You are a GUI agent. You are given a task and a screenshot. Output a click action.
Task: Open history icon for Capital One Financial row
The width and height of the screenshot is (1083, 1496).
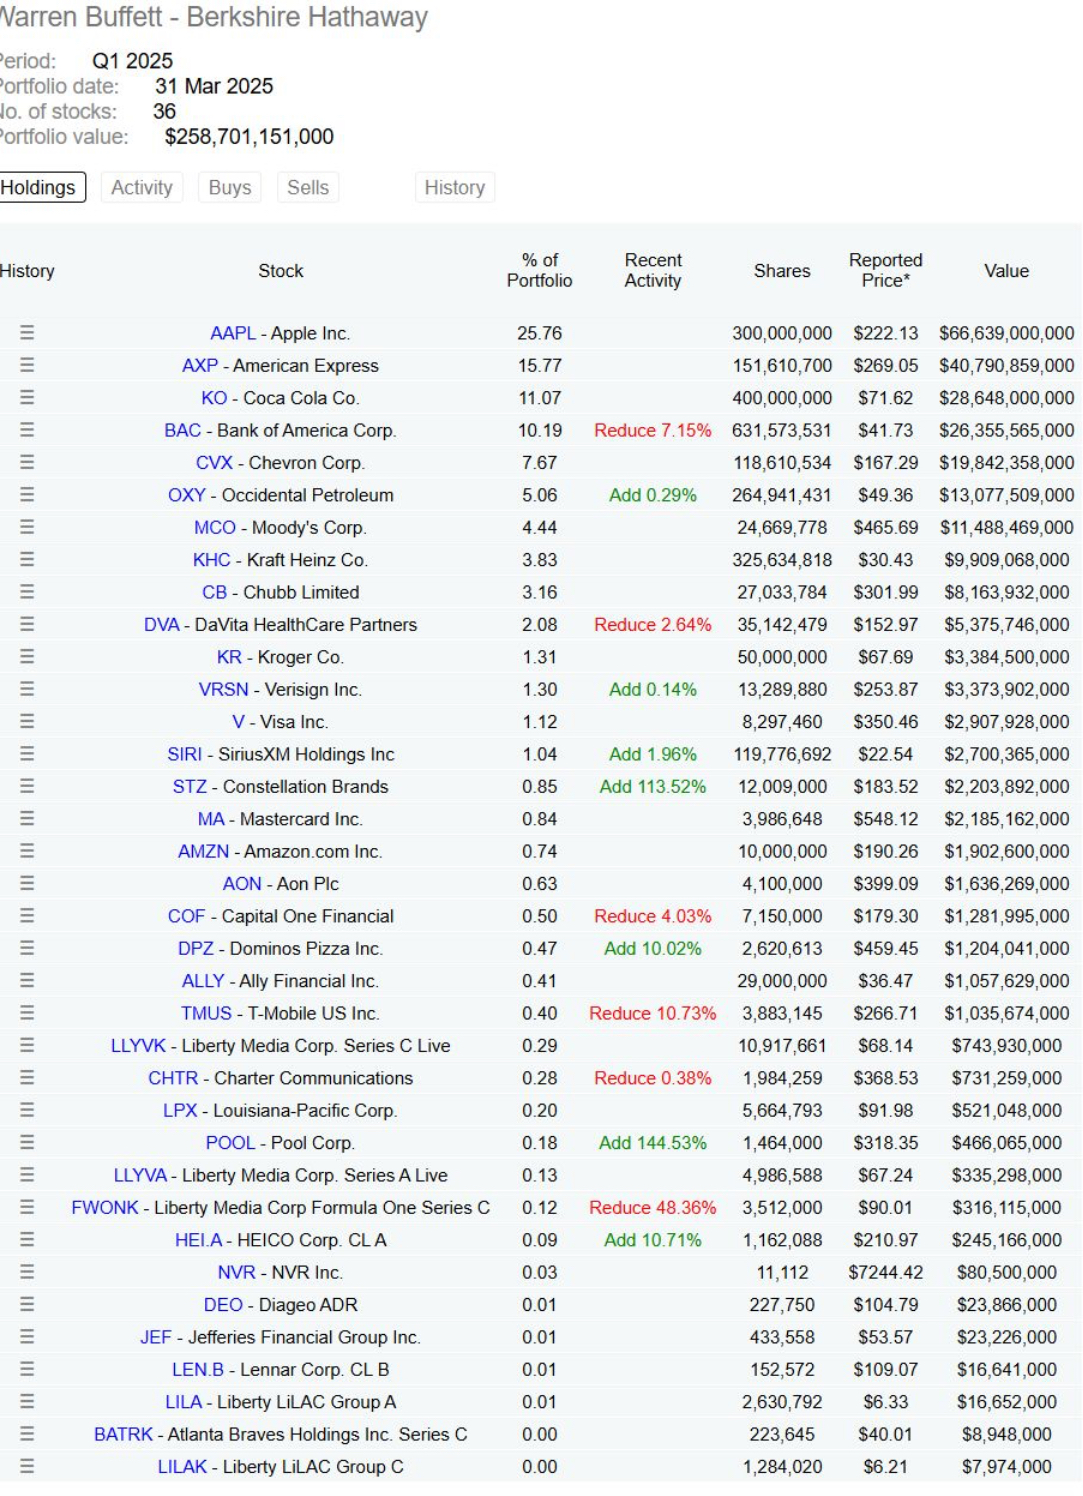[27, 916]
